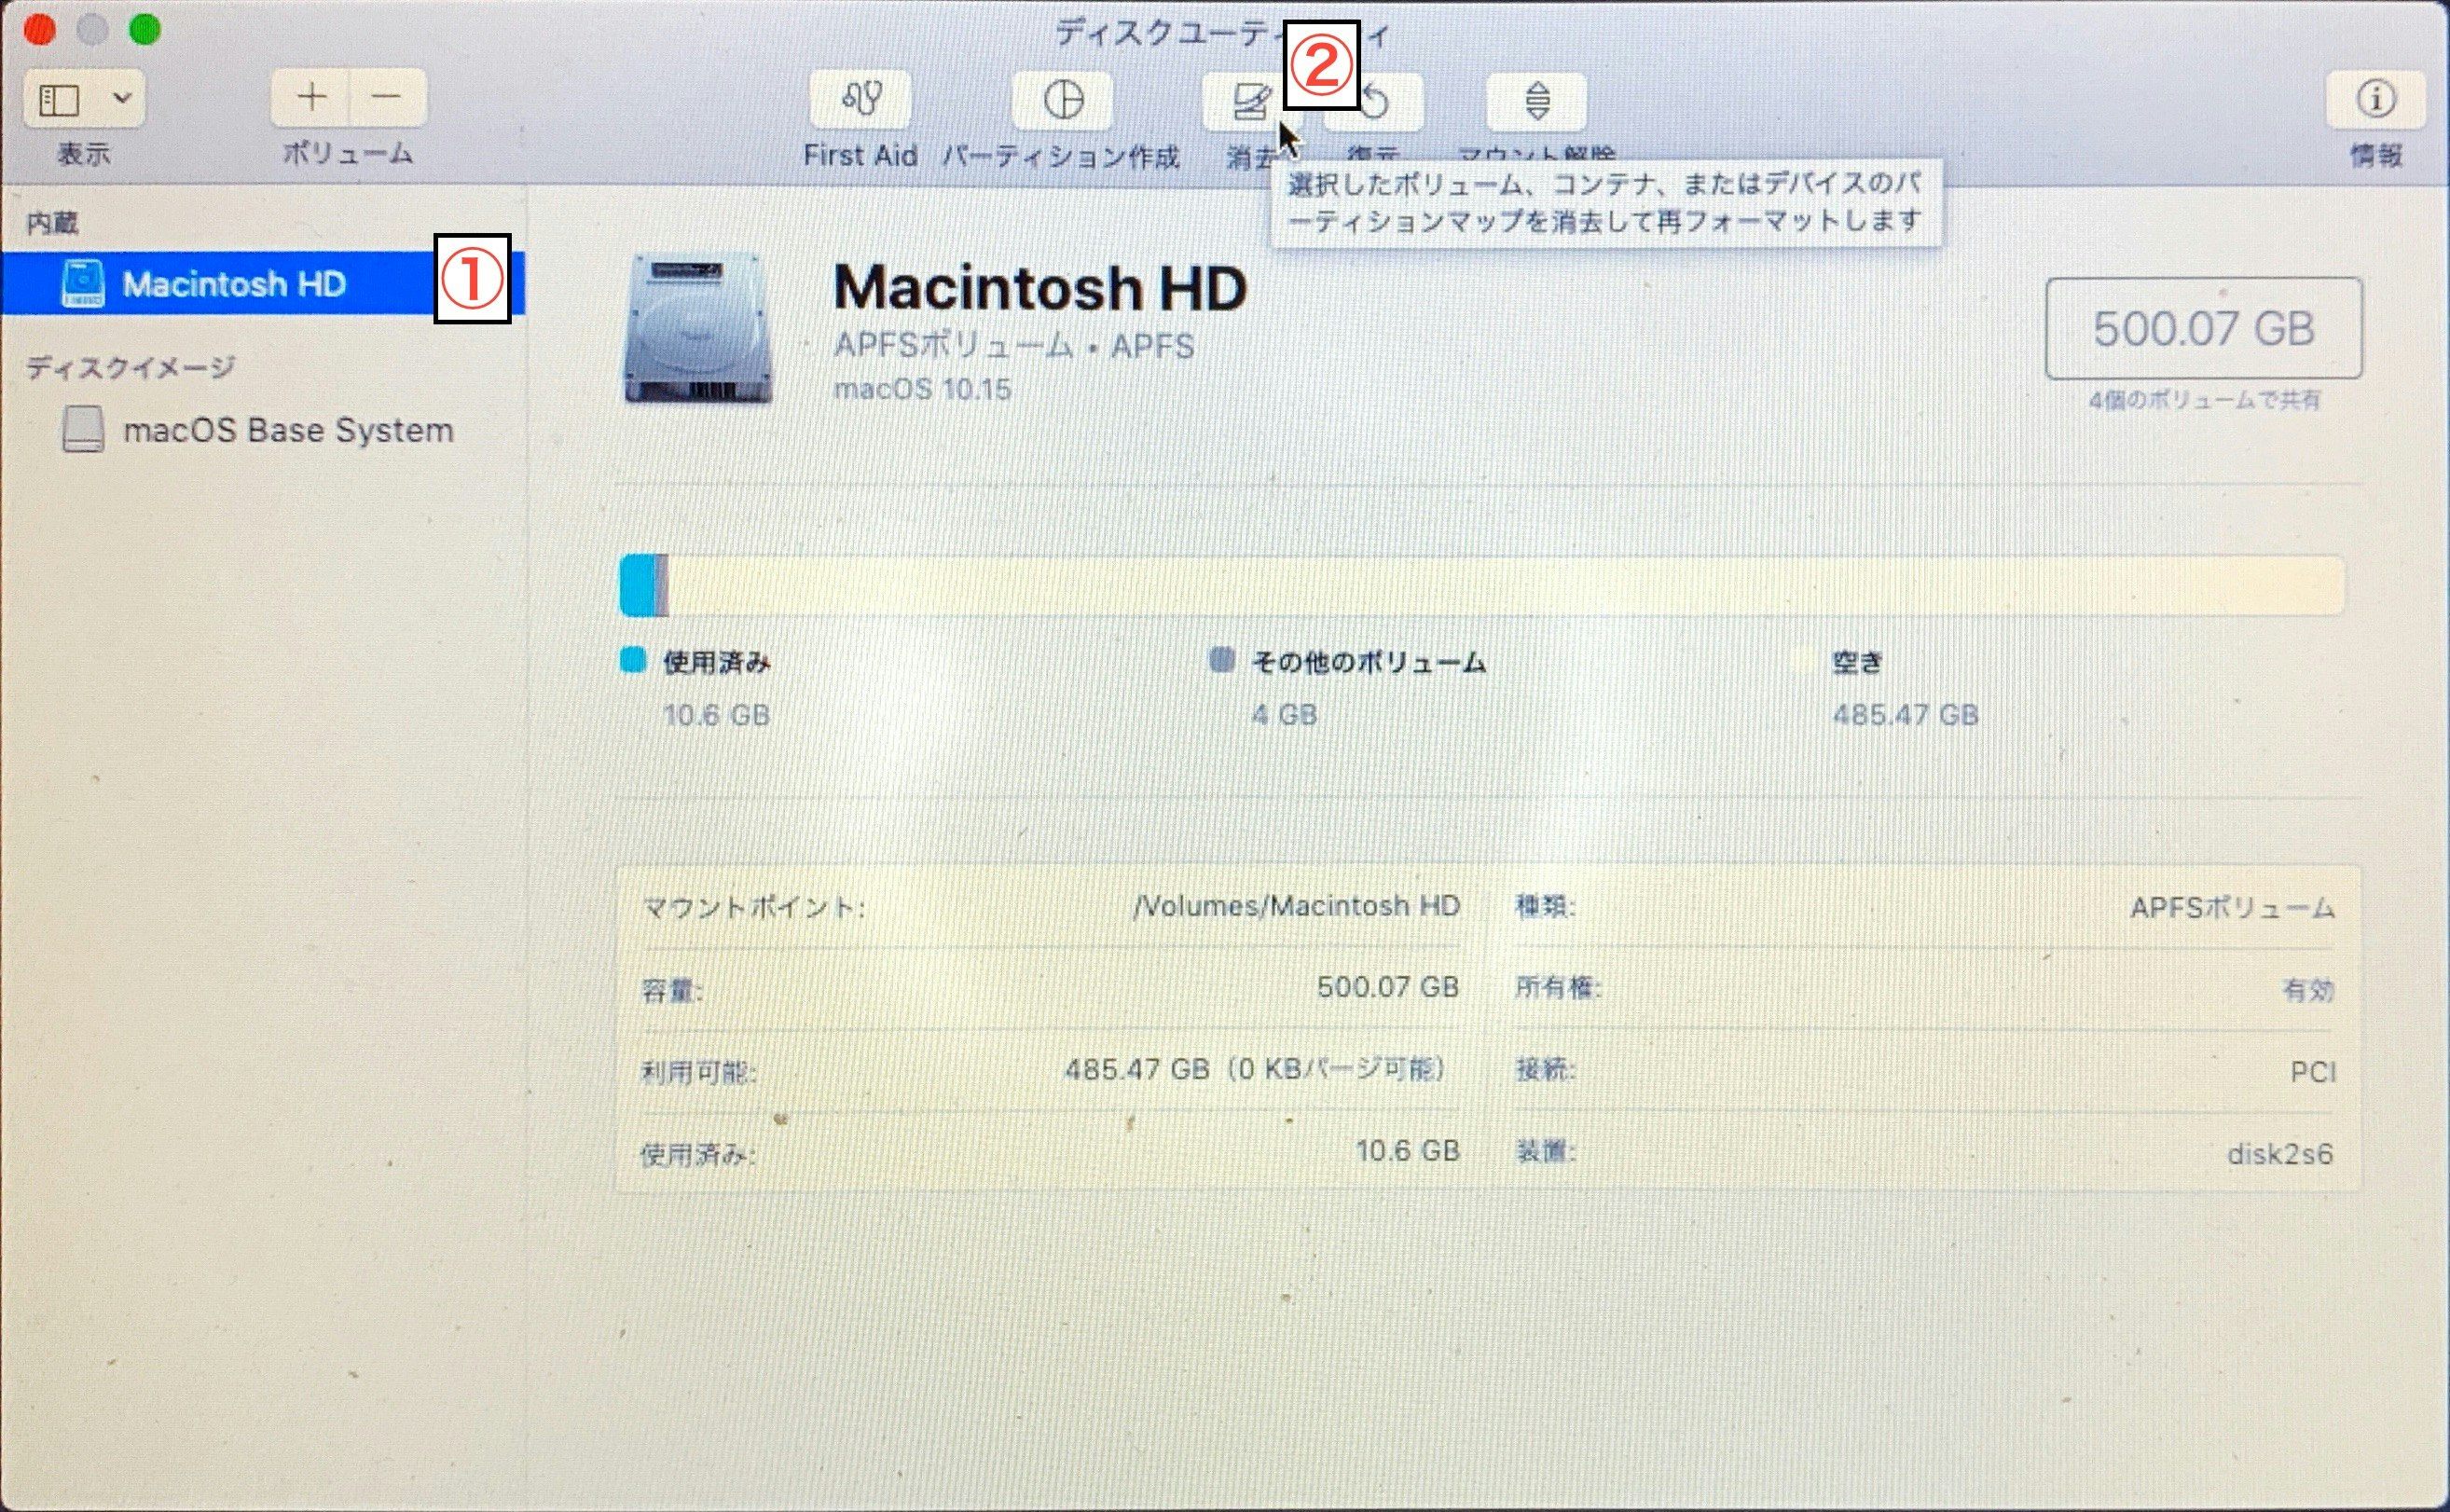Screen dimensions: 2450x1512
Task: Open the partition creation pie icon
Action: tap(1063, 100)
